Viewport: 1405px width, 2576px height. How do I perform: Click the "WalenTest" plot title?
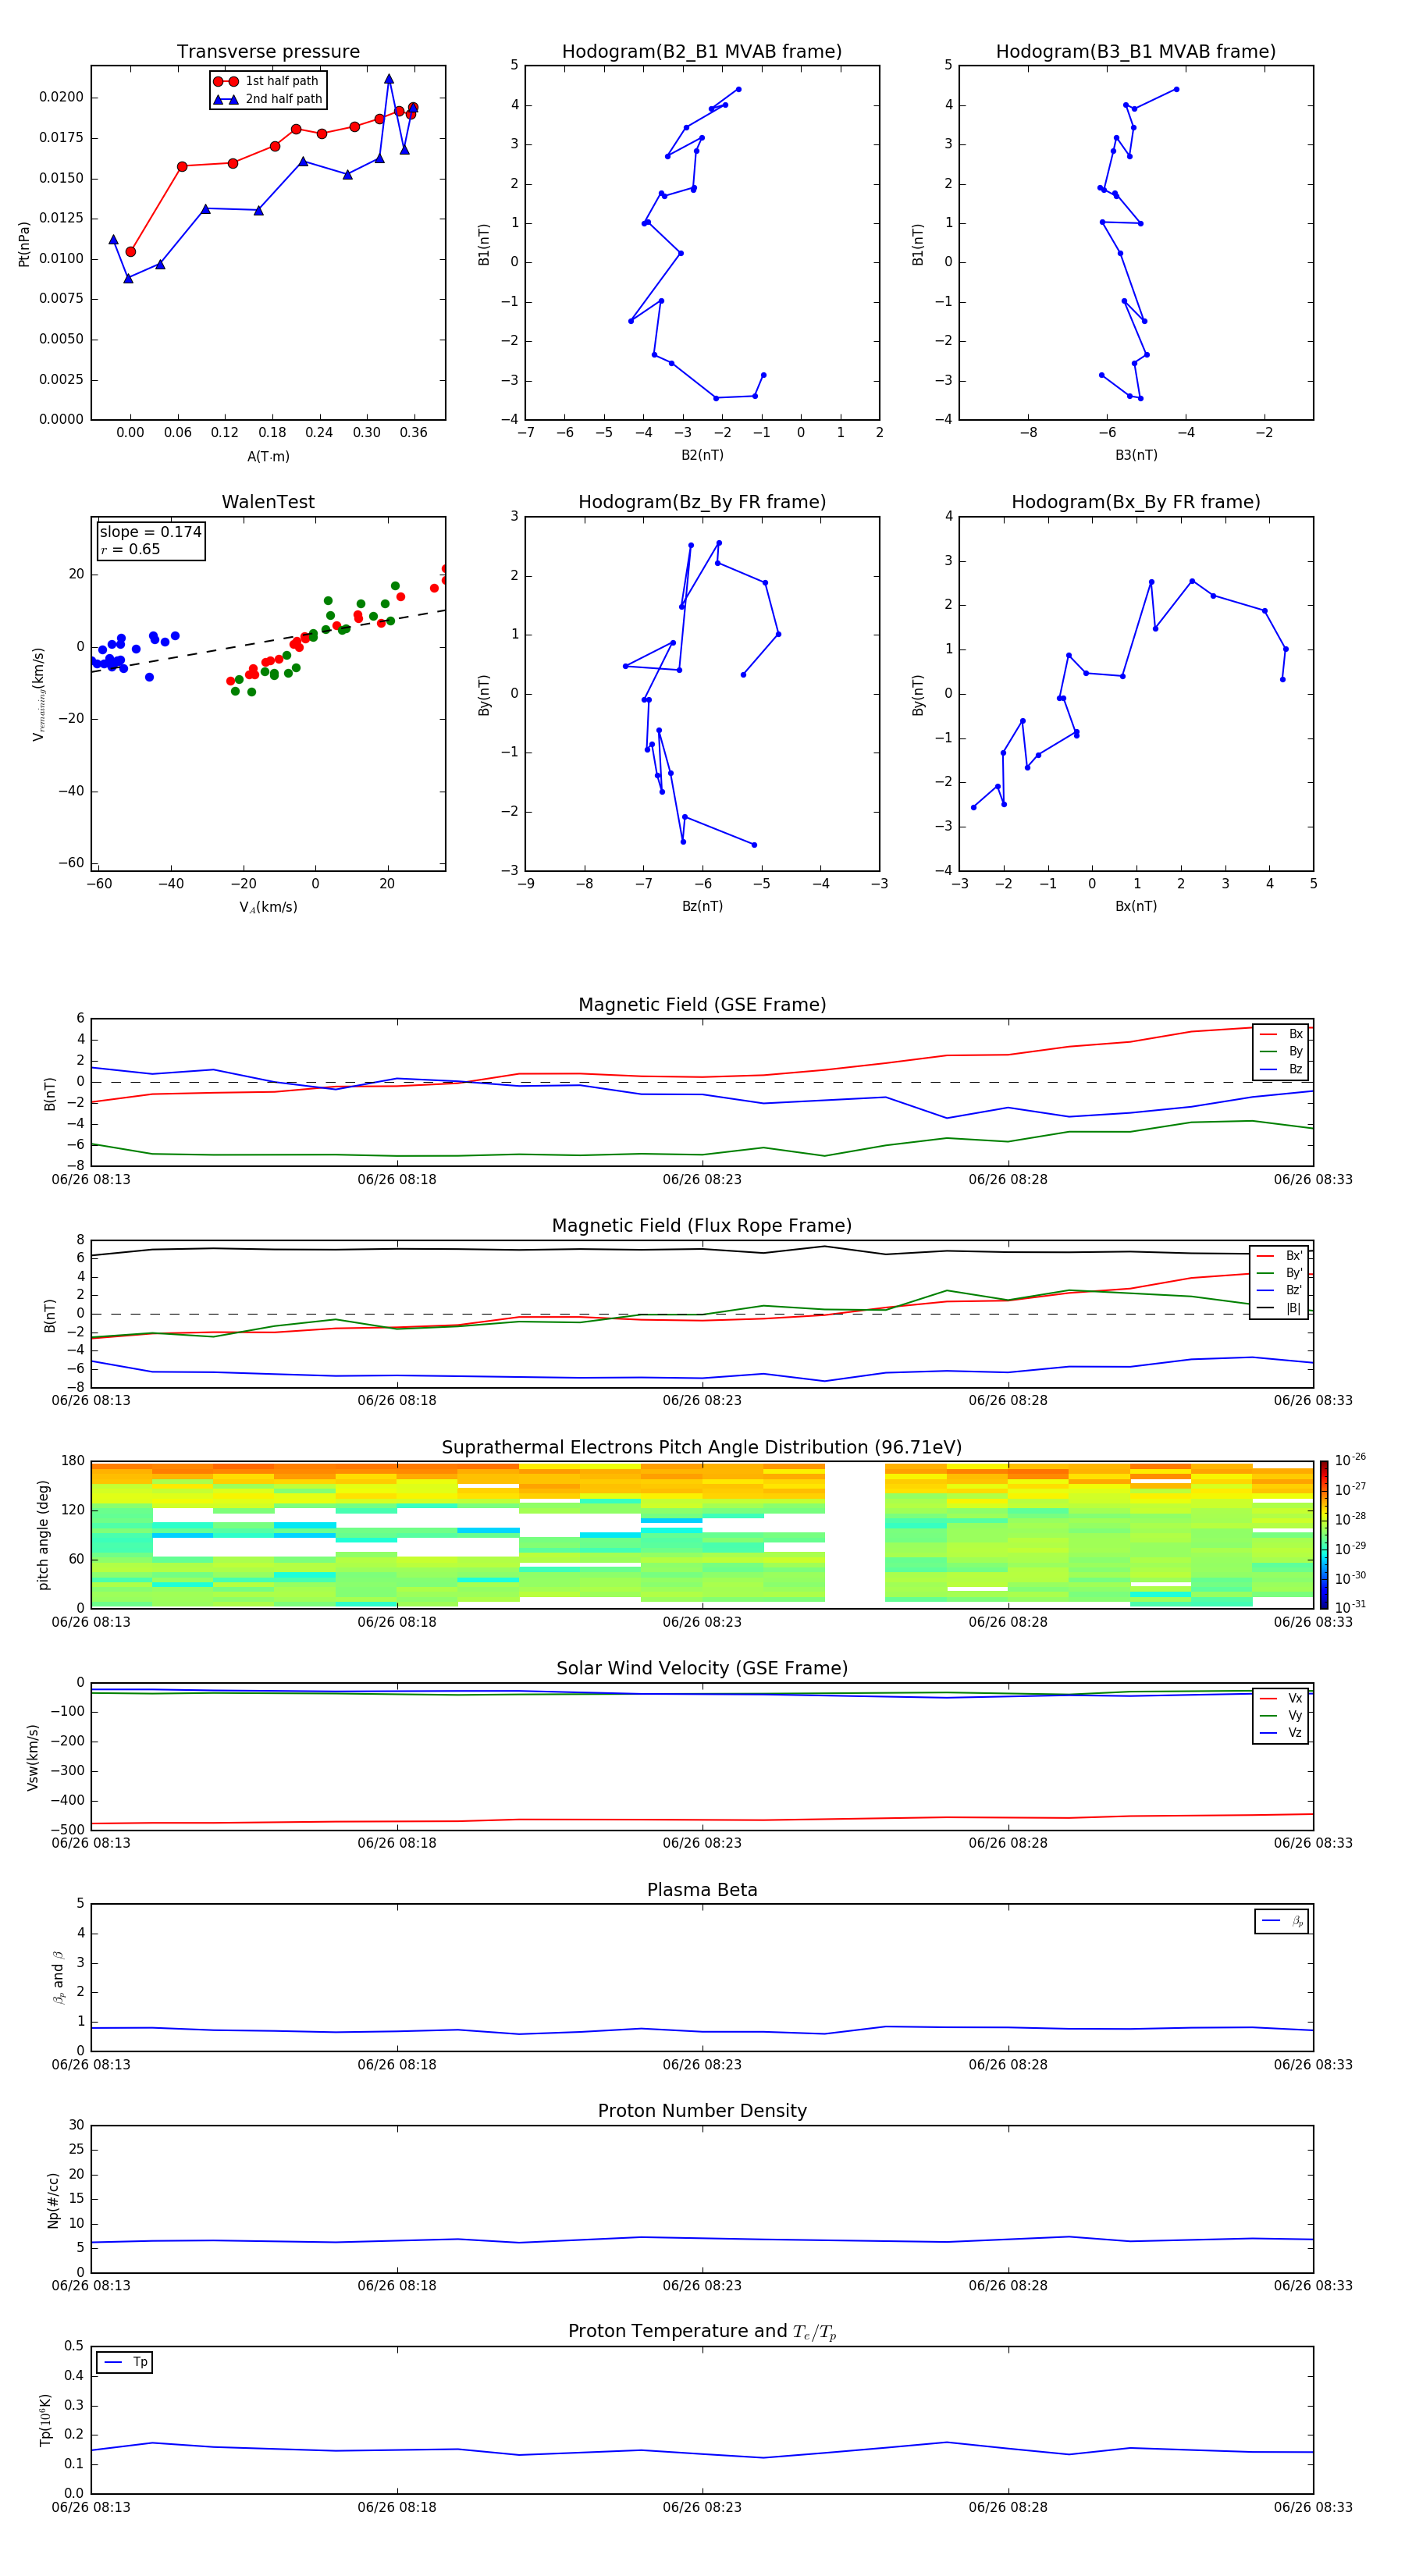(268, 502)
